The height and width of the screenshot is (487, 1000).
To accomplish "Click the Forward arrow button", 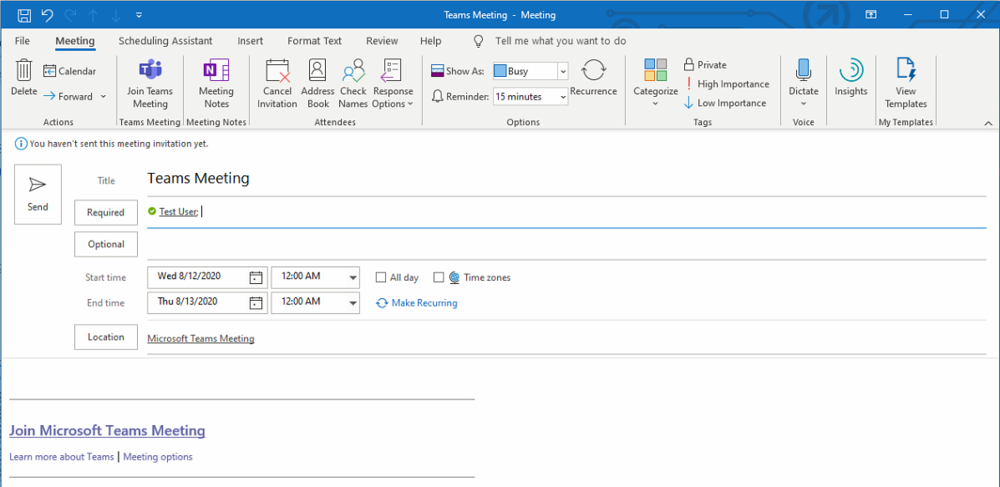I will coord(68,97).
